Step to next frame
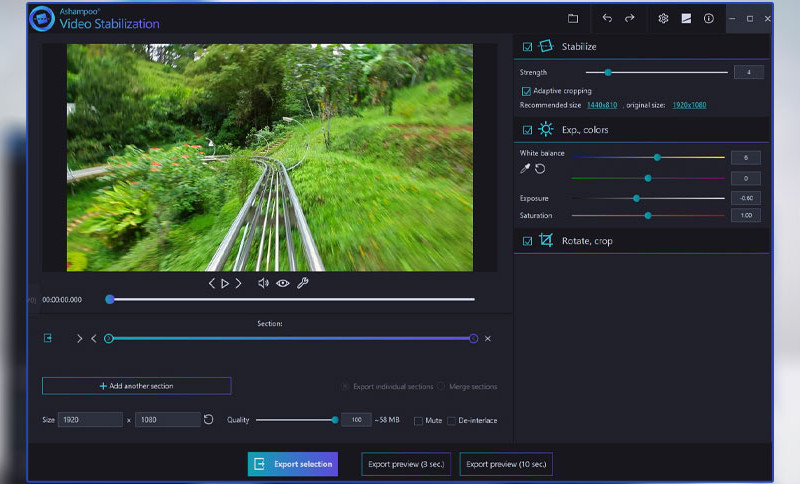Viewport: 800px width, 484px height. pos(238,283)
